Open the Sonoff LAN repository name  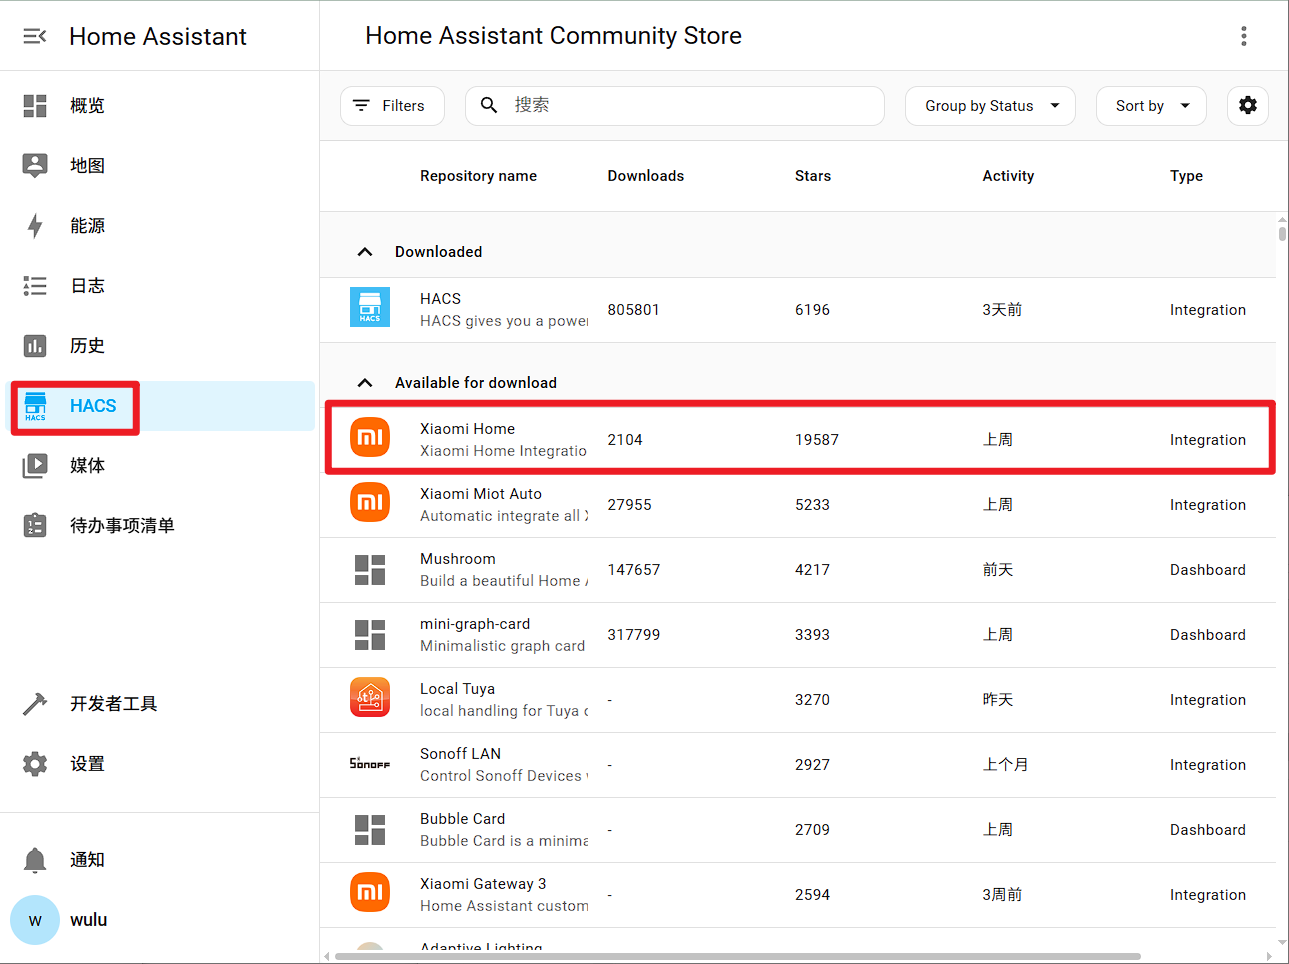coord(460,754)
